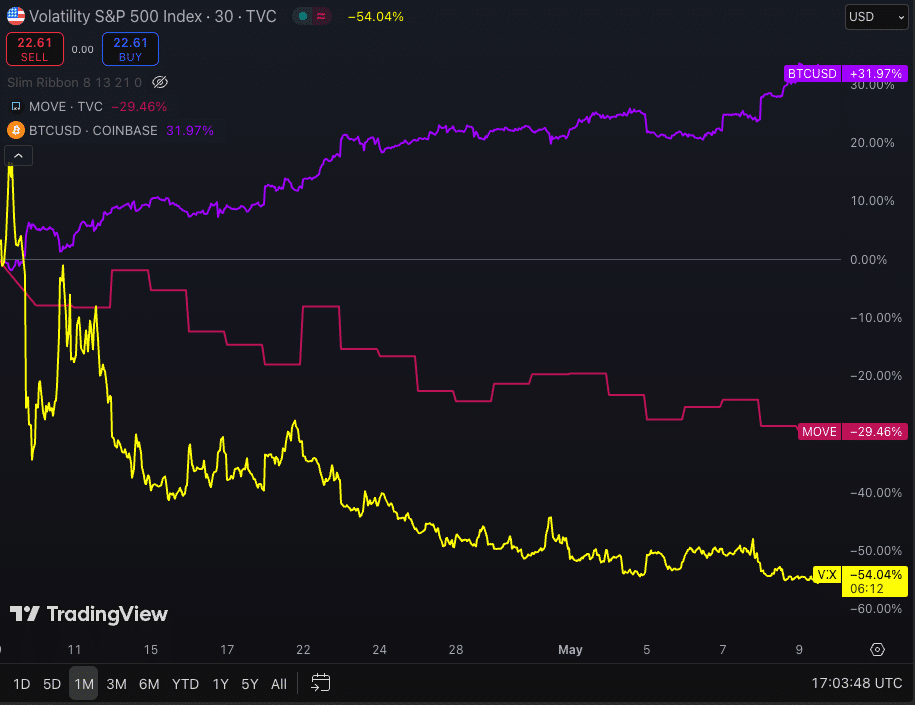Select the All time range
915x705 pixels.
pos(279,683)
